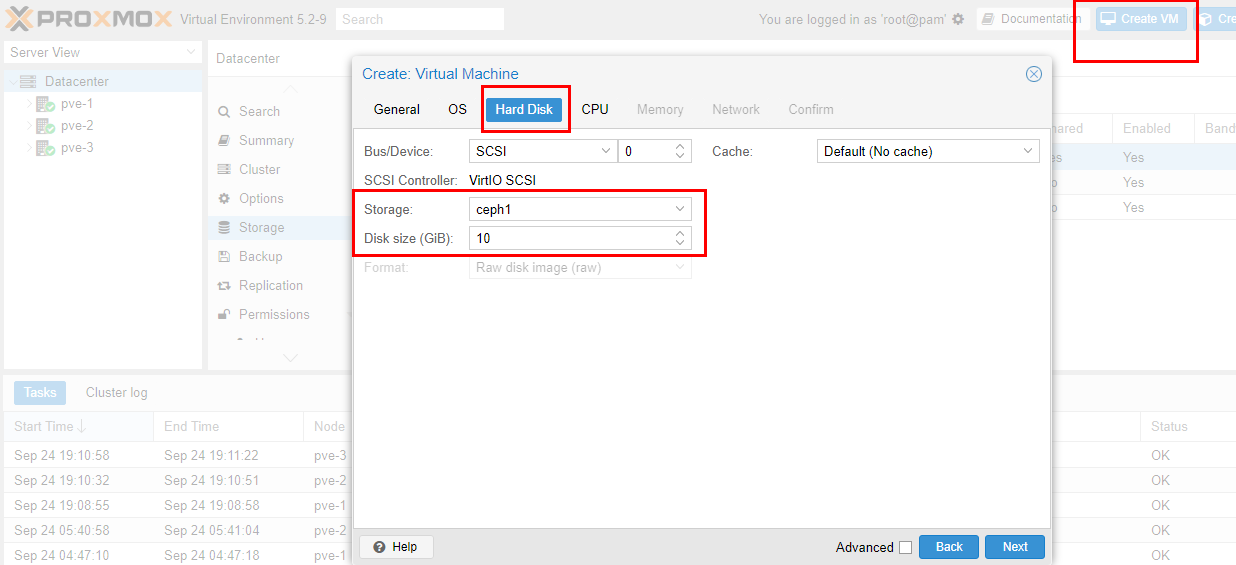
Task: Collapse the Datacenter tree node
Action: 11,82
